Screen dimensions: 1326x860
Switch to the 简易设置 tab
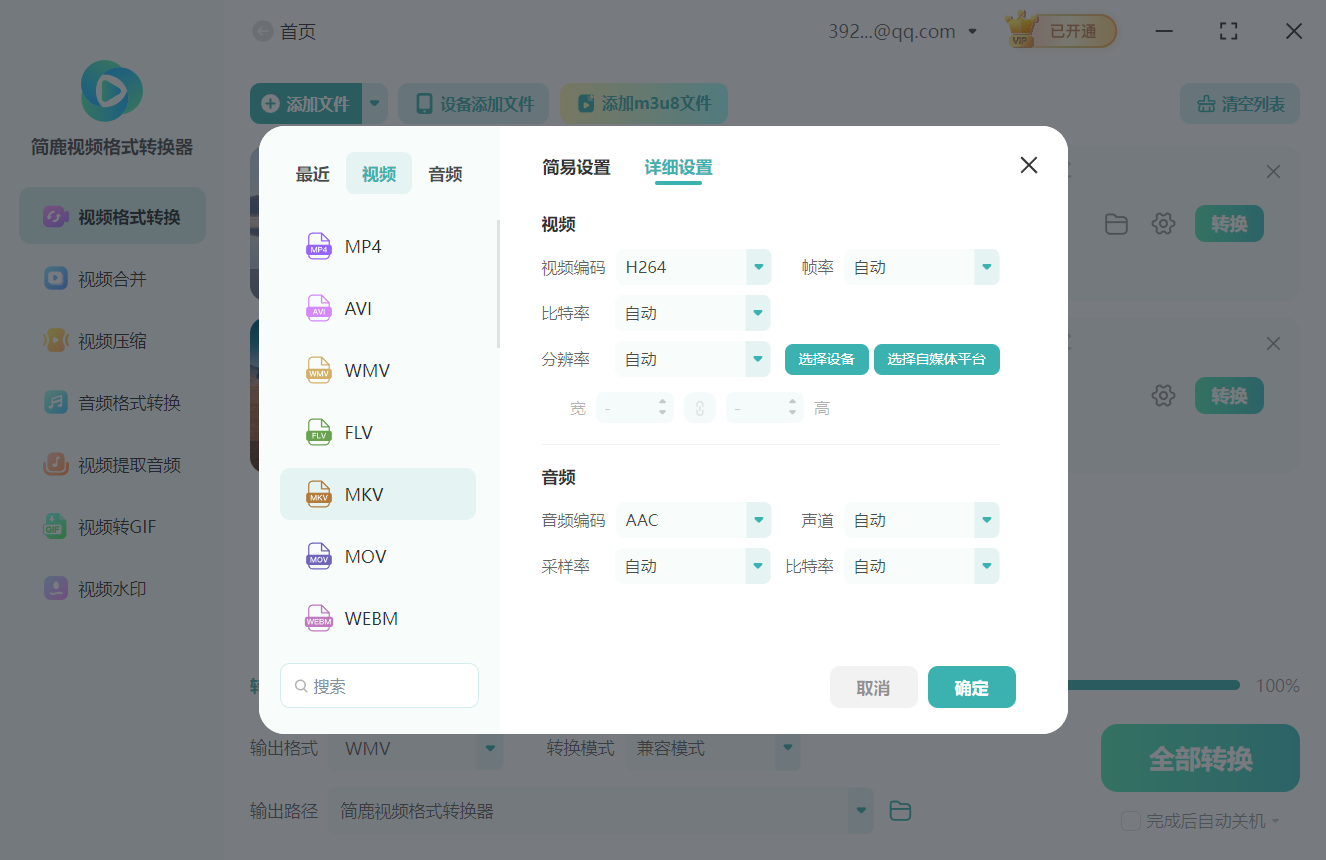click(577, 167)
